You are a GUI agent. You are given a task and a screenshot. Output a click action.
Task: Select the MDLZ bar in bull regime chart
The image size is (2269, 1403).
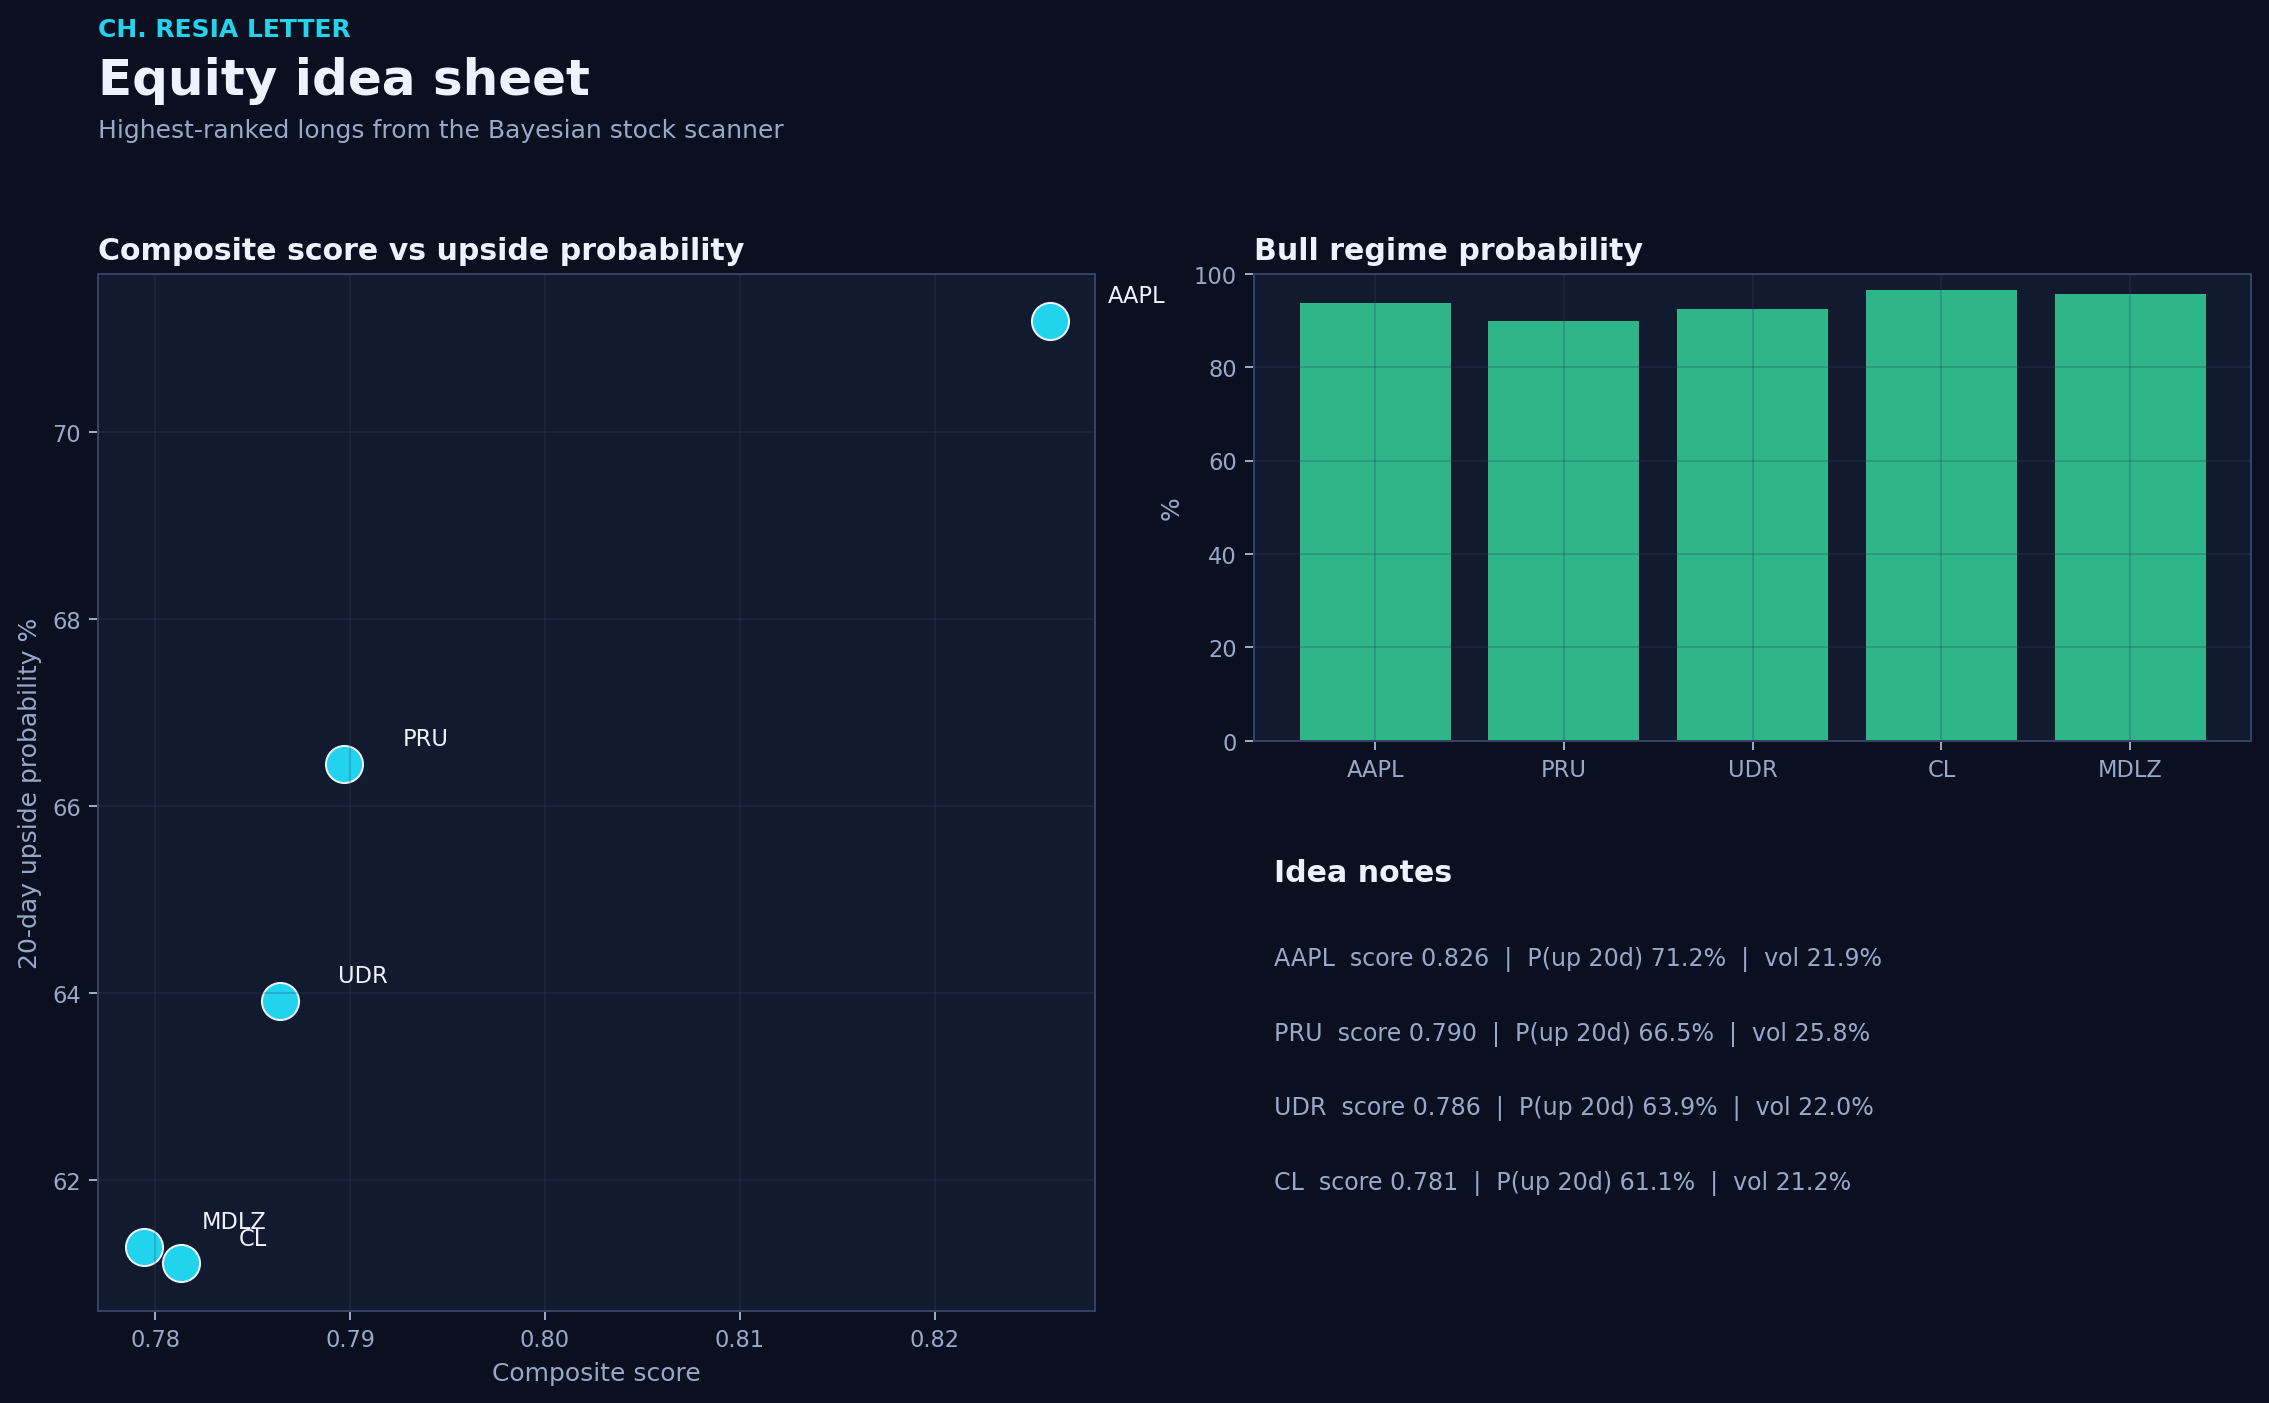coord(2130,517)
